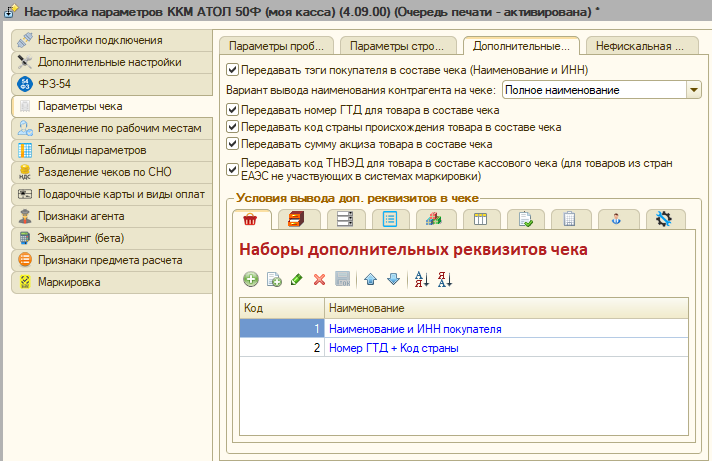This screenshot has height=461, width=712.
Task: Edit the selected set with the green pencil
Action: point(297,279)
